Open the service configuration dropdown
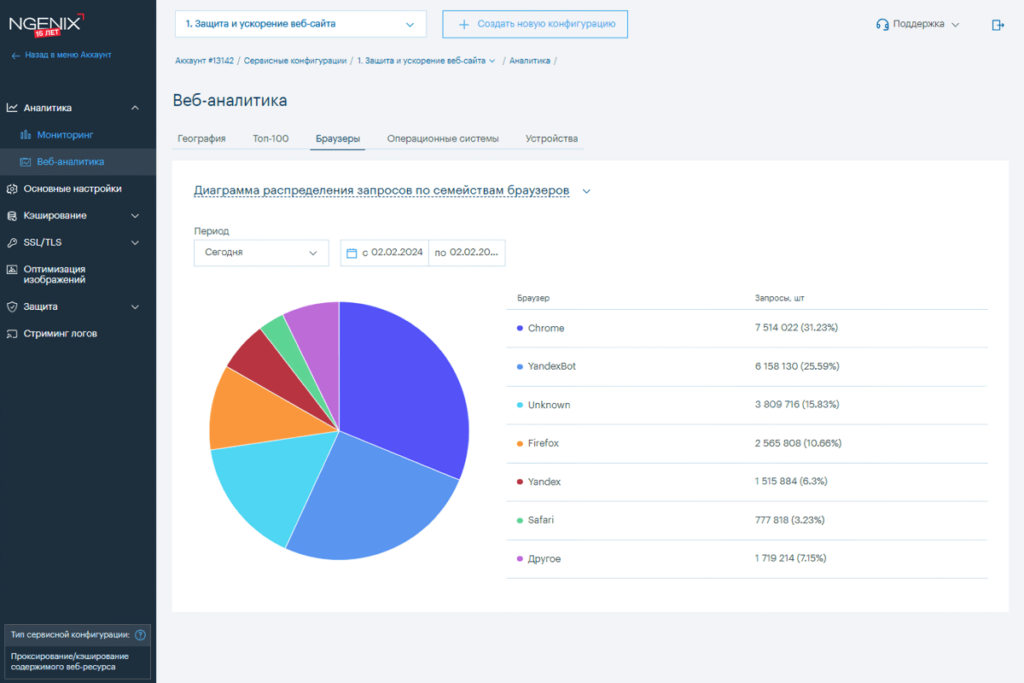 300,24
